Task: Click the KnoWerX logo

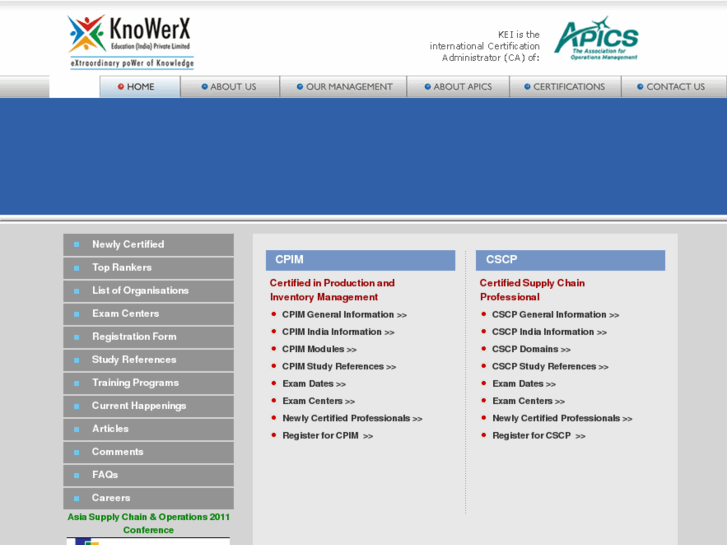Action: [x=130, y=42]
